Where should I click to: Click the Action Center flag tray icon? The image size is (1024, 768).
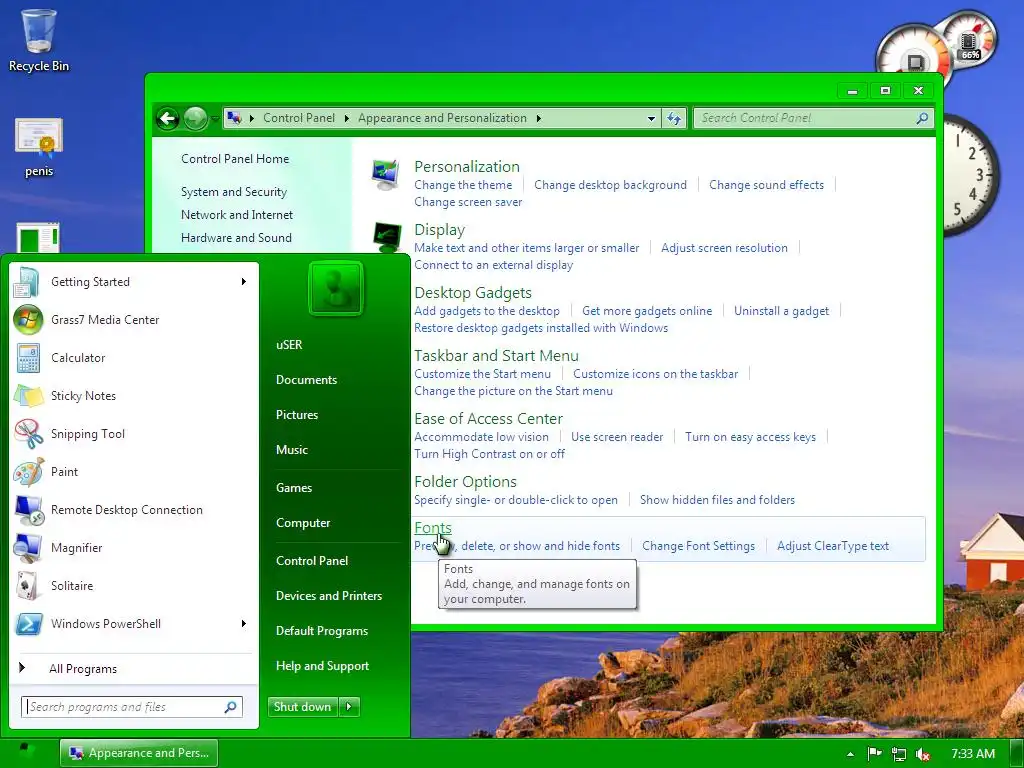pos(874,754)
